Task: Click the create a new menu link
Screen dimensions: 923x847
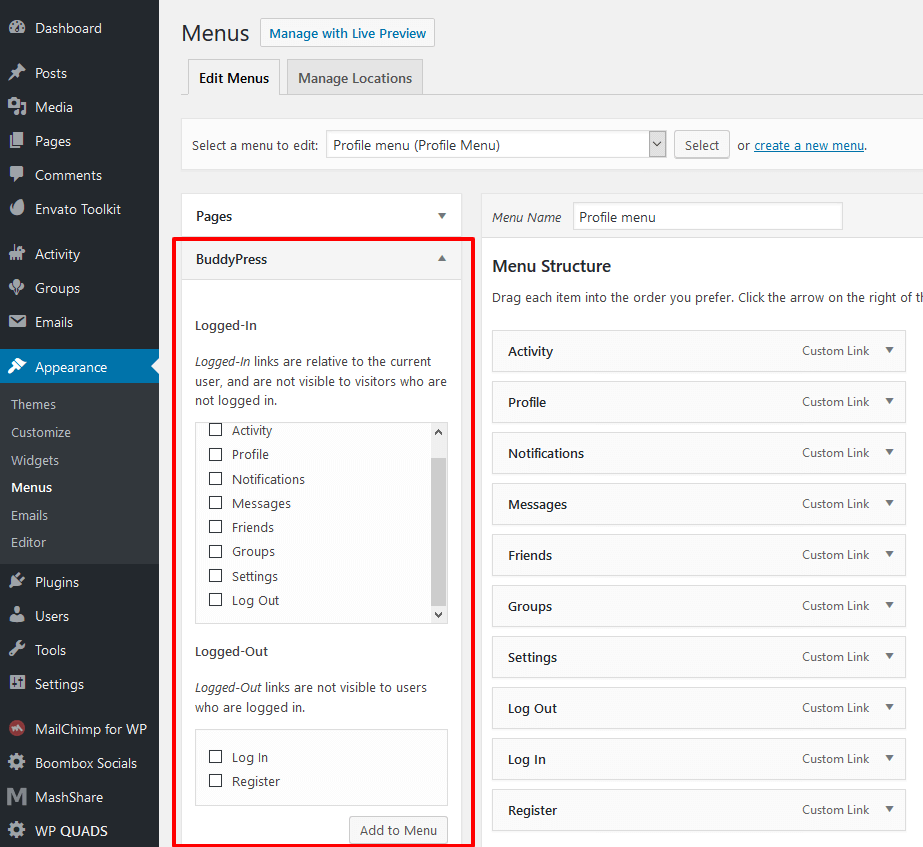Action: [809, 145]
